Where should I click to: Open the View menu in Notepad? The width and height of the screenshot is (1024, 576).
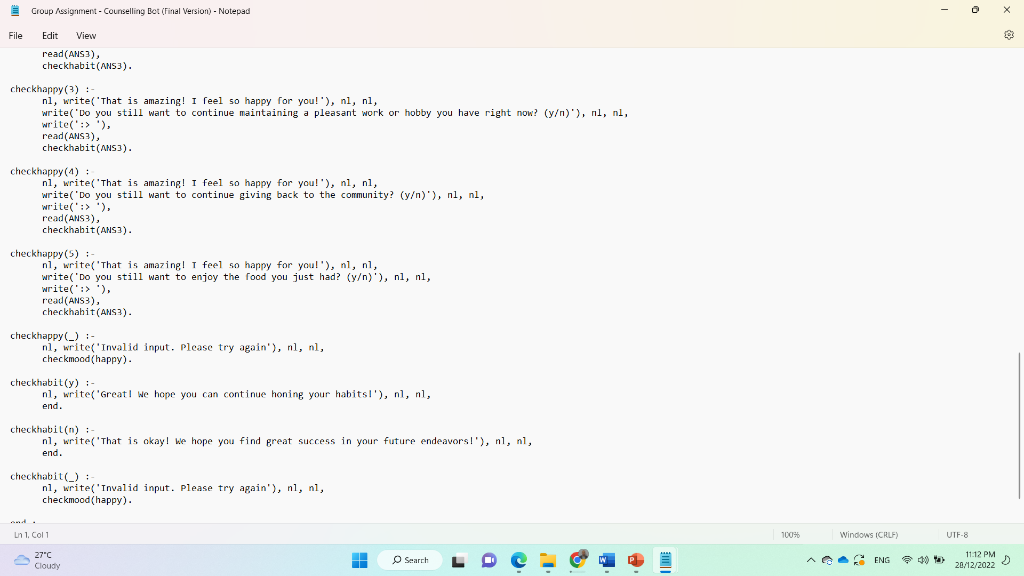(x=86, y=35)
